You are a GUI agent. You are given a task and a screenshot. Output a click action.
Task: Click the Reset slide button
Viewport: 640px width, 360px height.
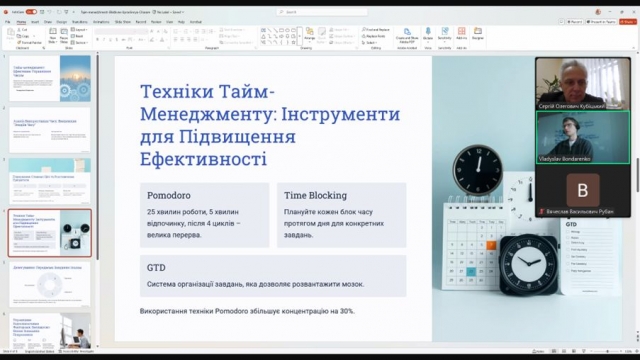coord(78,36)
